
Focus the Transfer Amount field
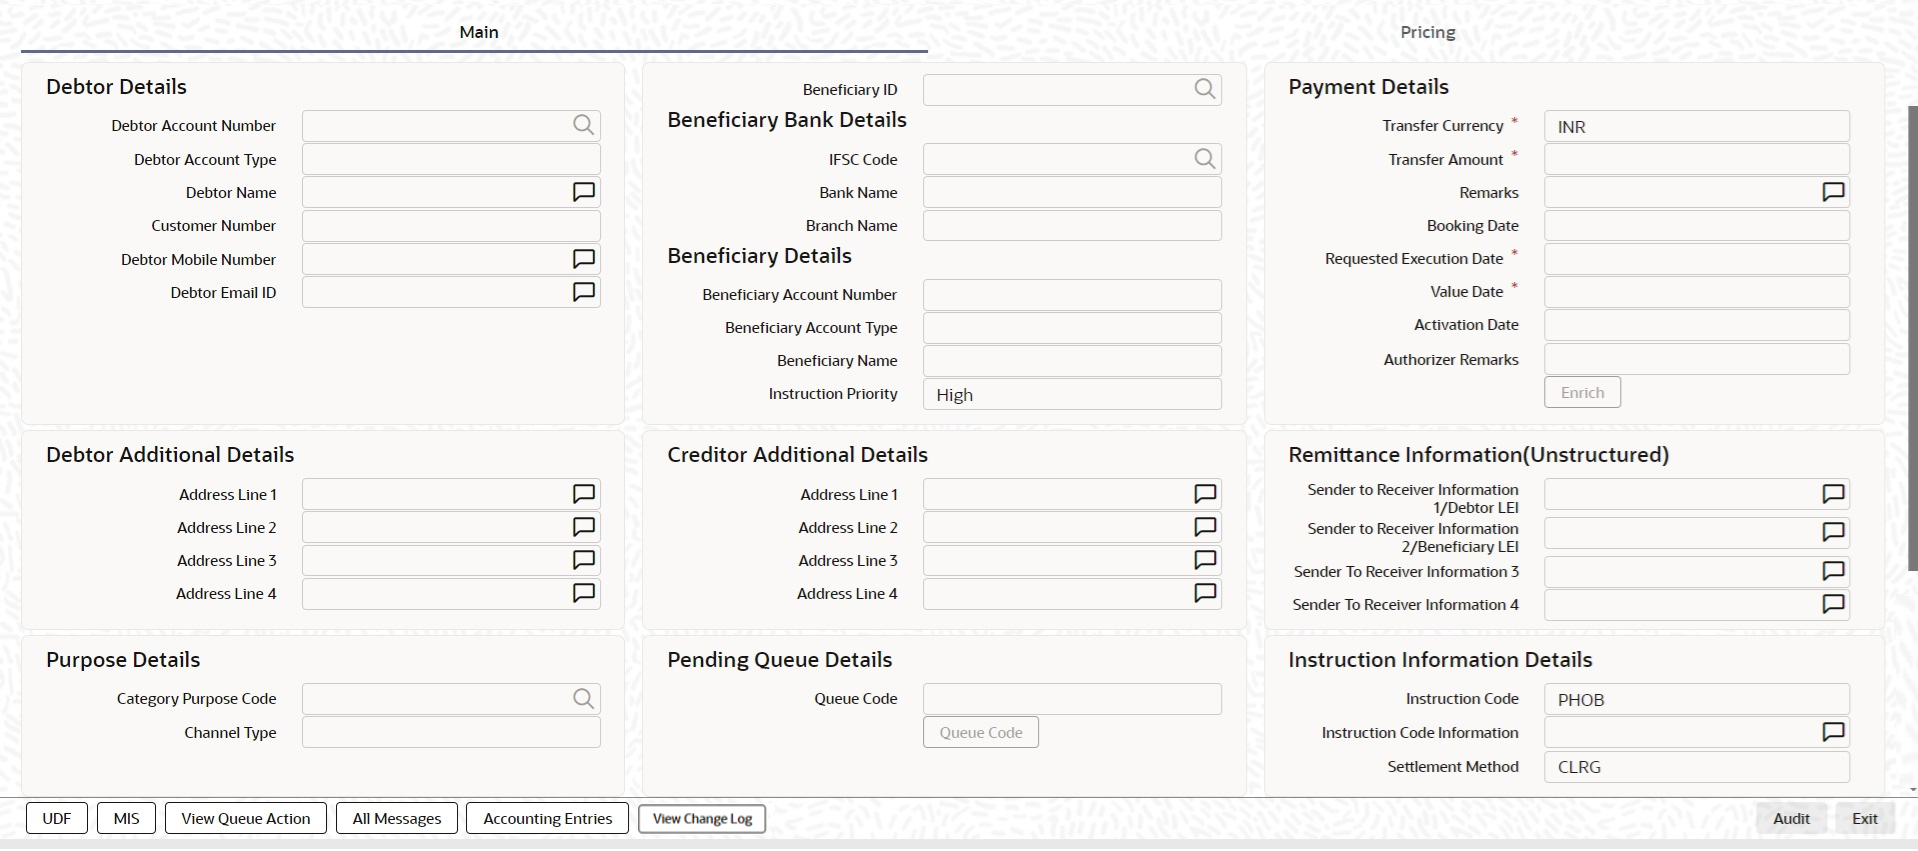pyautogui.click(x=1697, y=159)
